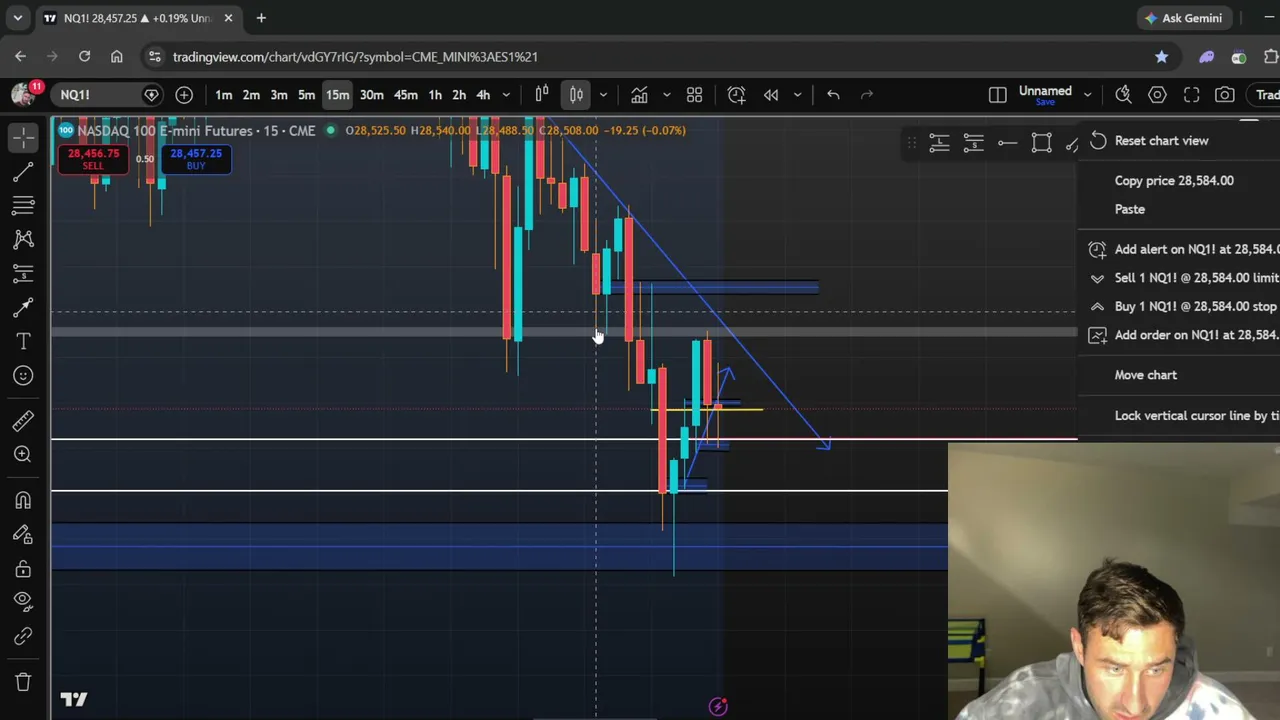The image size is (1280, 720).
Task: Switch to the 30m timeframe
Action: coord(371,95)
